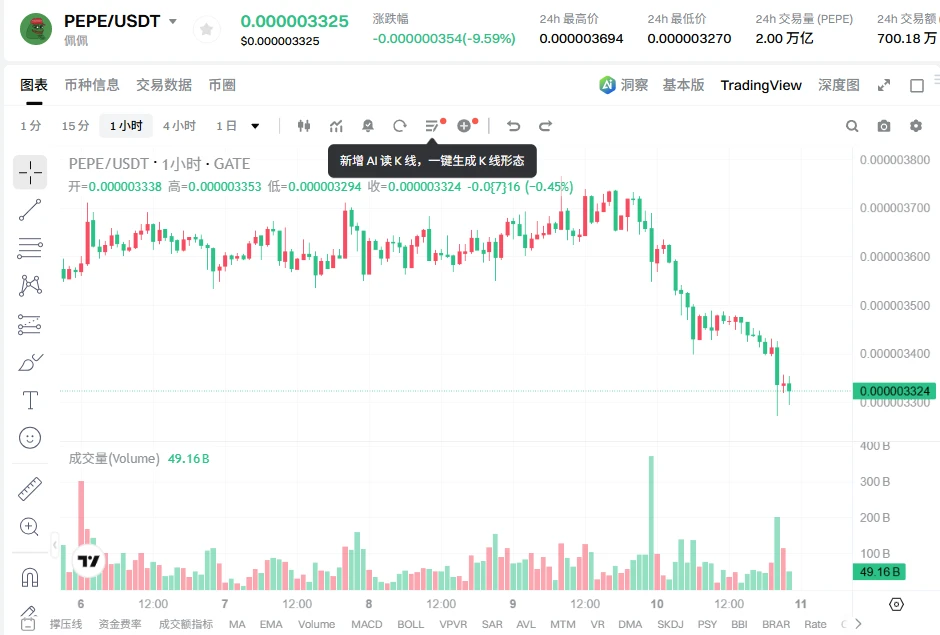This screenshot has width=940, height=635.
Task: Switch to TradingView chart mode
Action: pyautogui.click(x=761, y=85)
